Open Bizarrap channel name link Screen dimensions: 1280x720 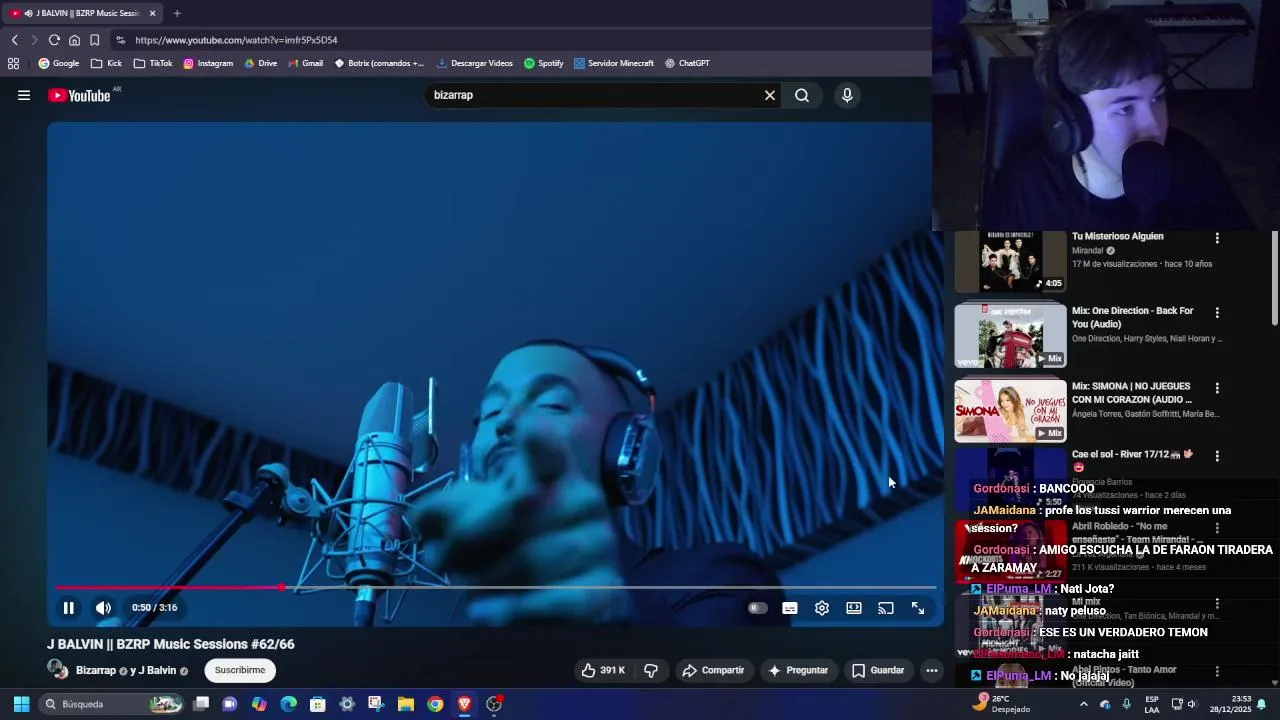click(x=96, y=670)
